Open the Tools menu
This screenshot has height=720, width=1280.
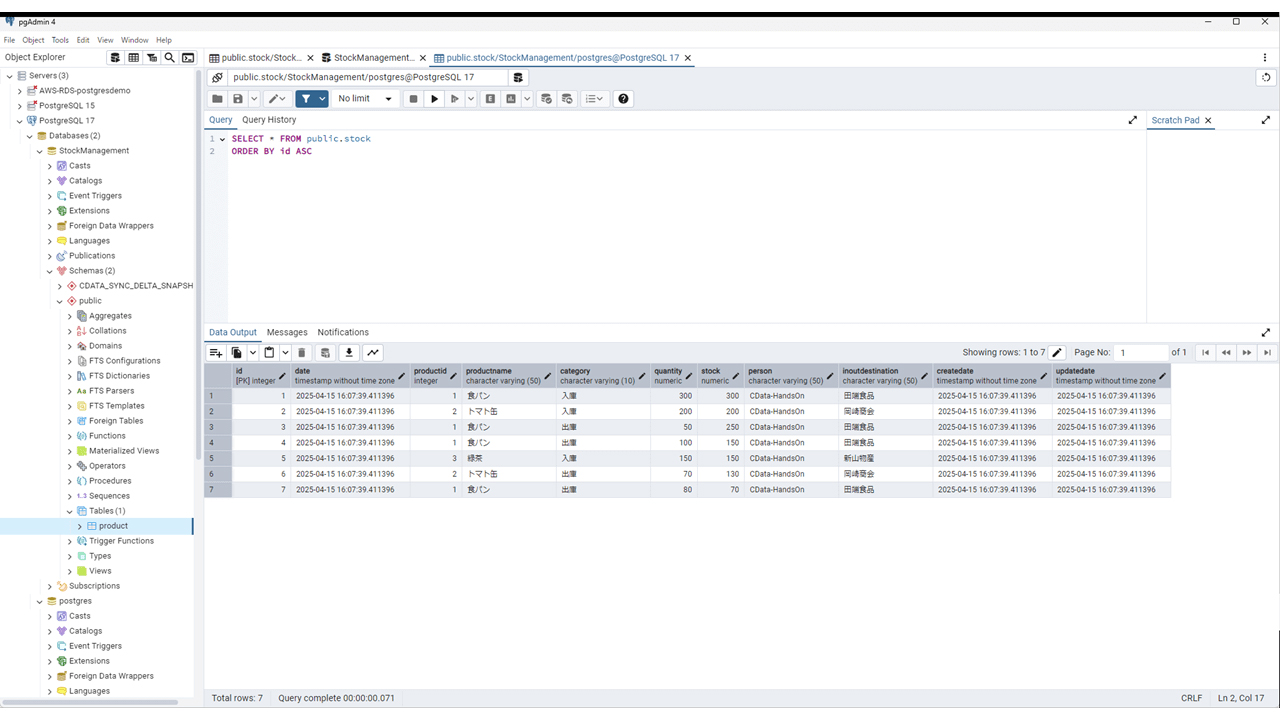[x=60, y=40]
